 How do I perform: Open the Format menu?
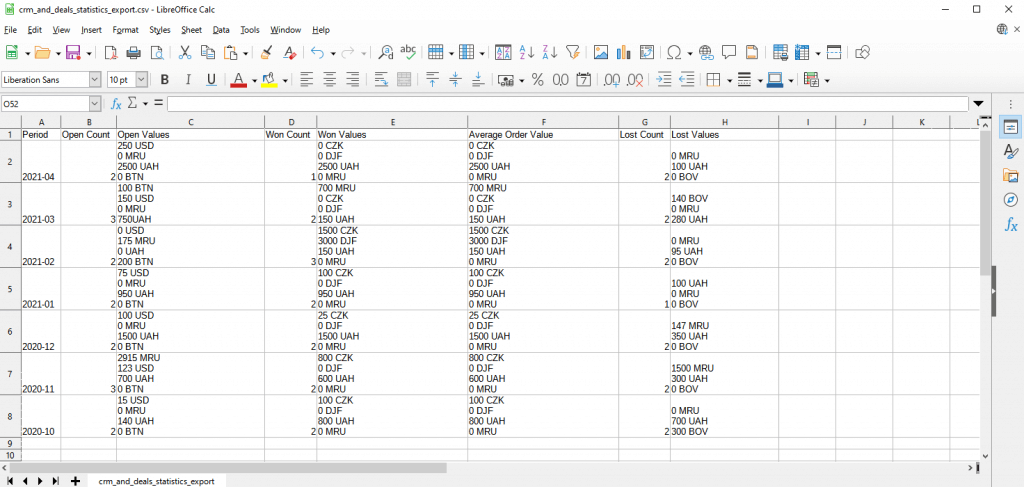pyautogui.click(x=125, y=30)
